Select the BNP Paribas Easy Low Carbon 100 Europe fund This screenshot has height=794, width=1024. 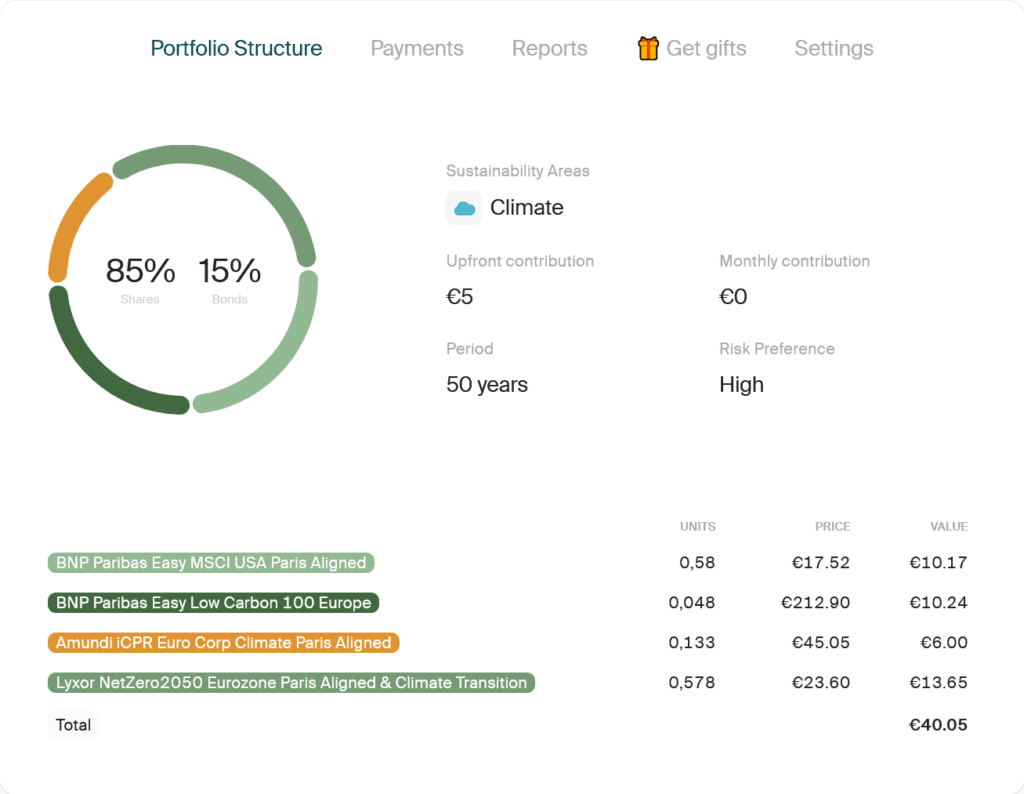(214, 603)
